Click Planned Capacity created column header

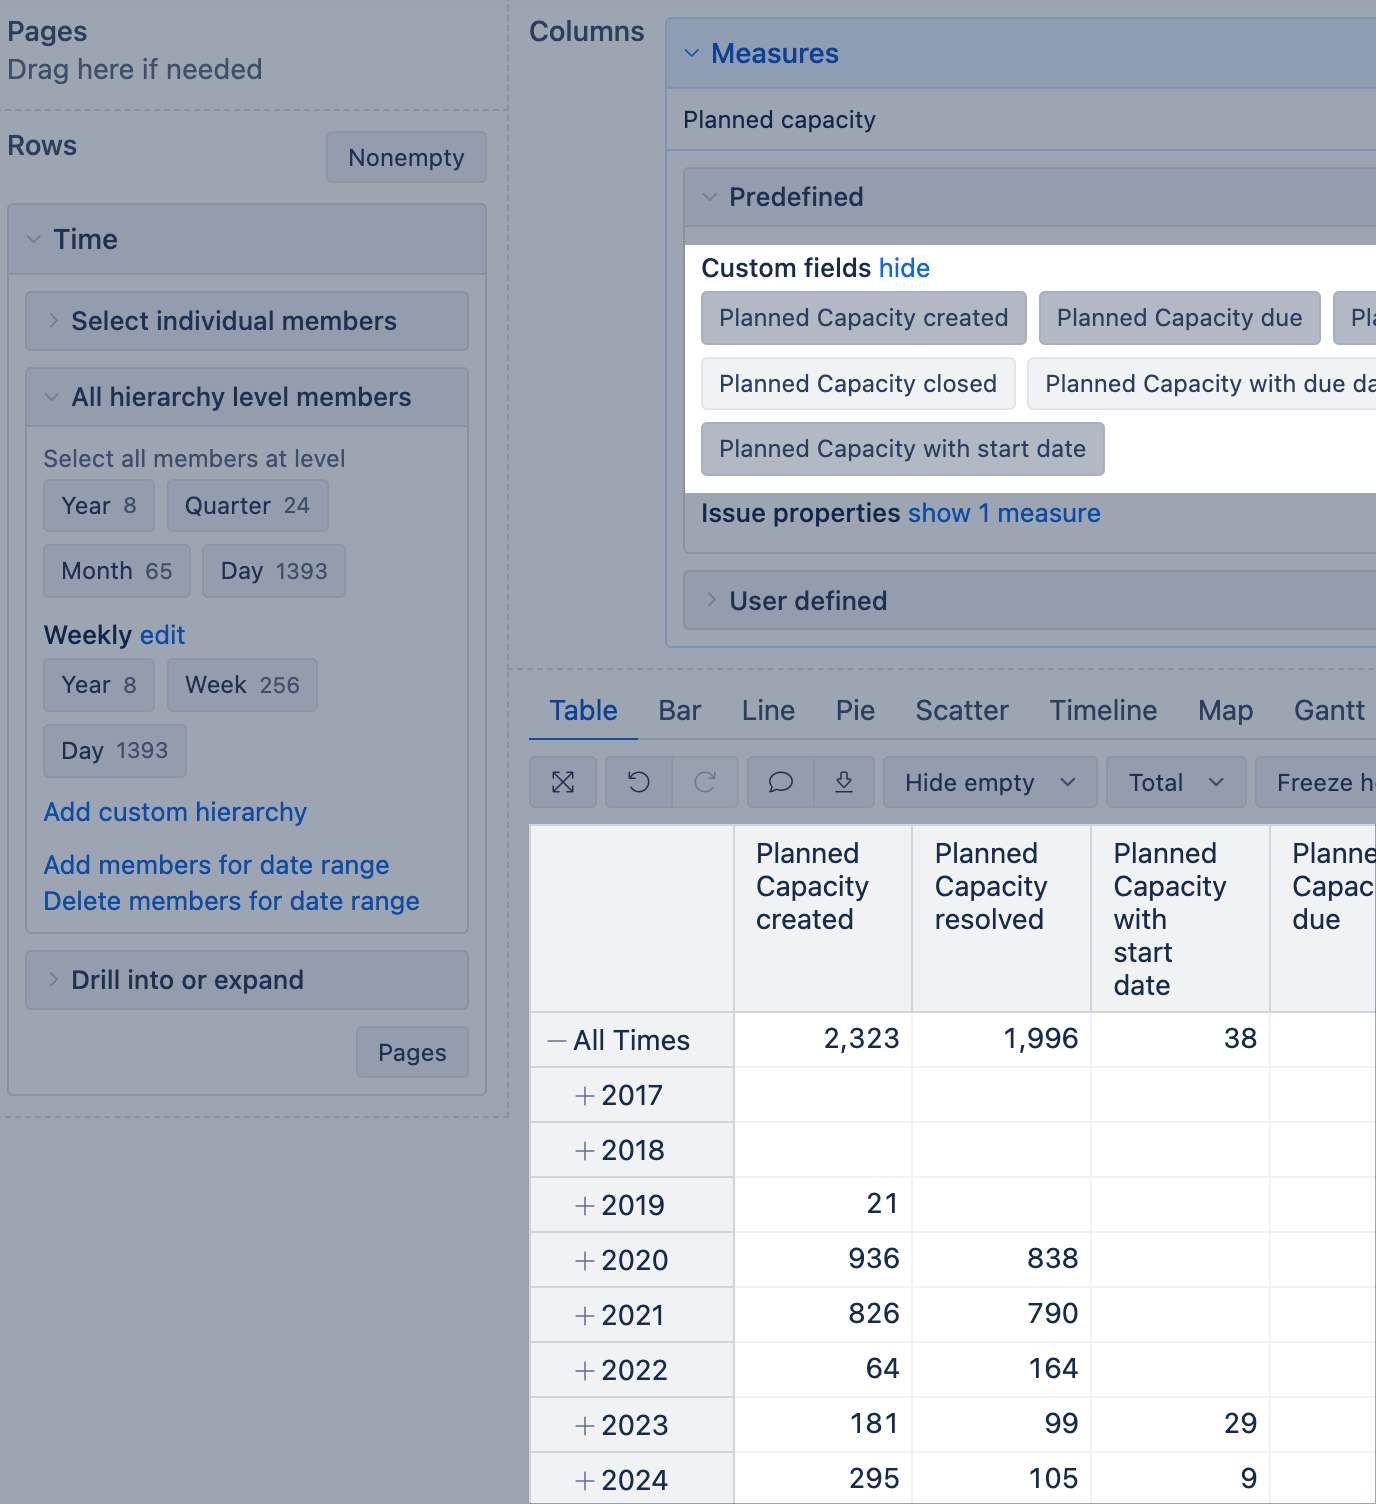[x=812, y=886]
